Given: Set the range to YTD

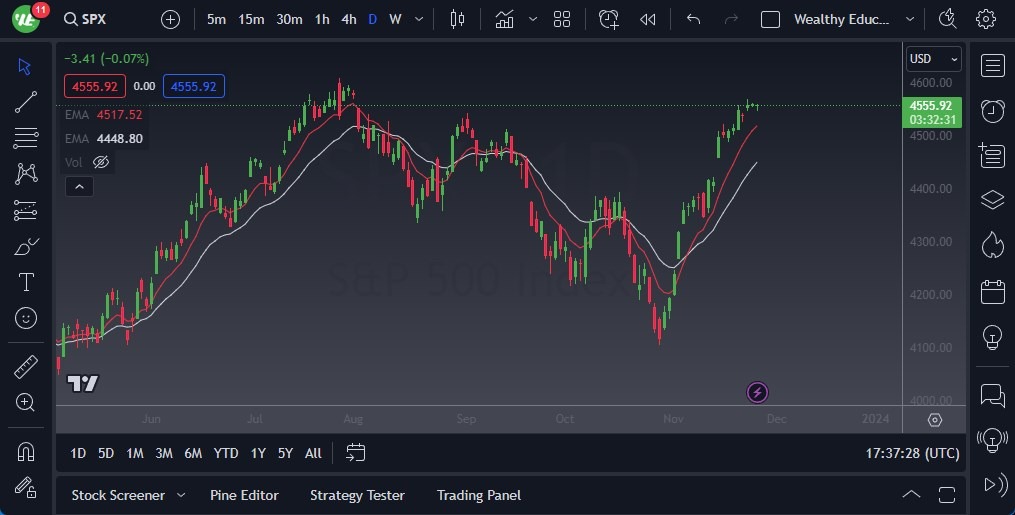Looking at the screenshot, I should tap(226, 453).
